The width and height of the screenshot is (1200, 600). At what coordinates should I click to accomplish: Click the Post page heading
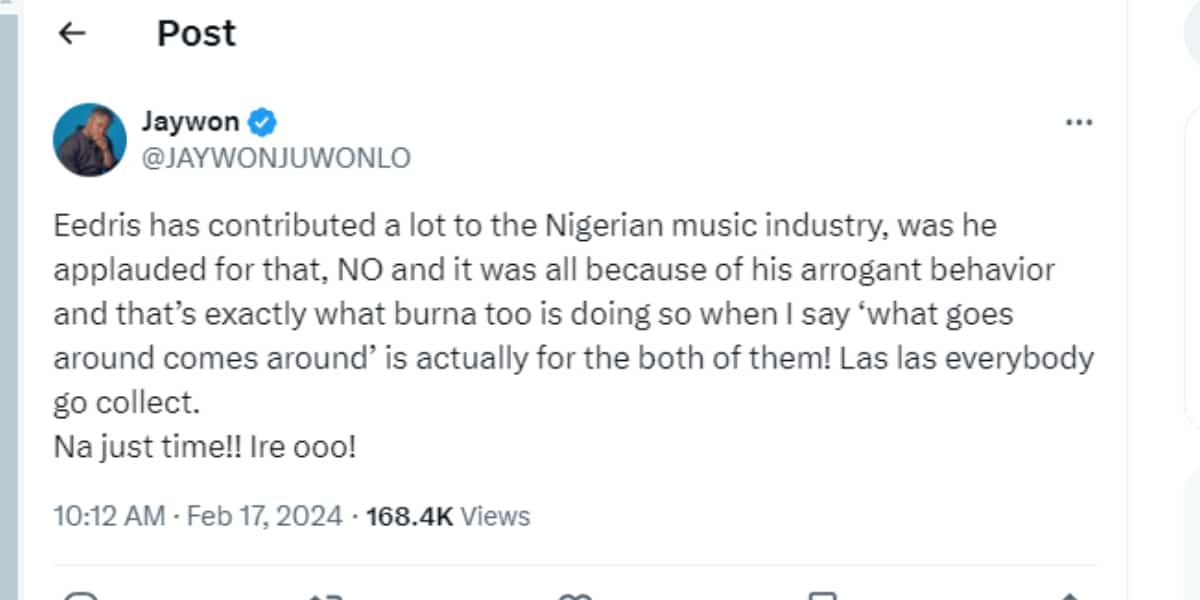pyautogui.click(x=196, y=34)
